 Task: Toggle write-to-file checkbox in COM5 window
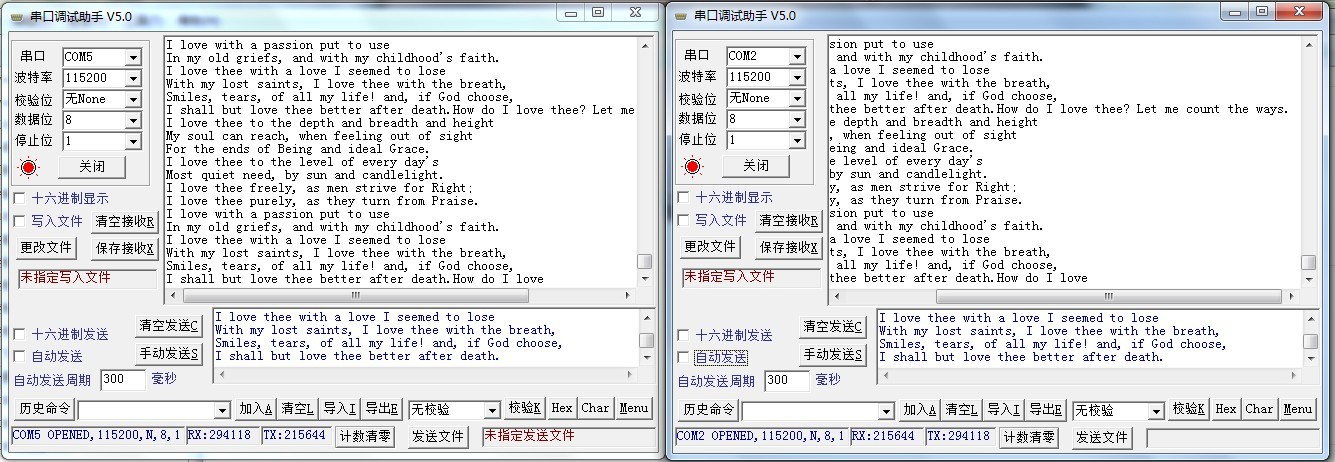20,221
